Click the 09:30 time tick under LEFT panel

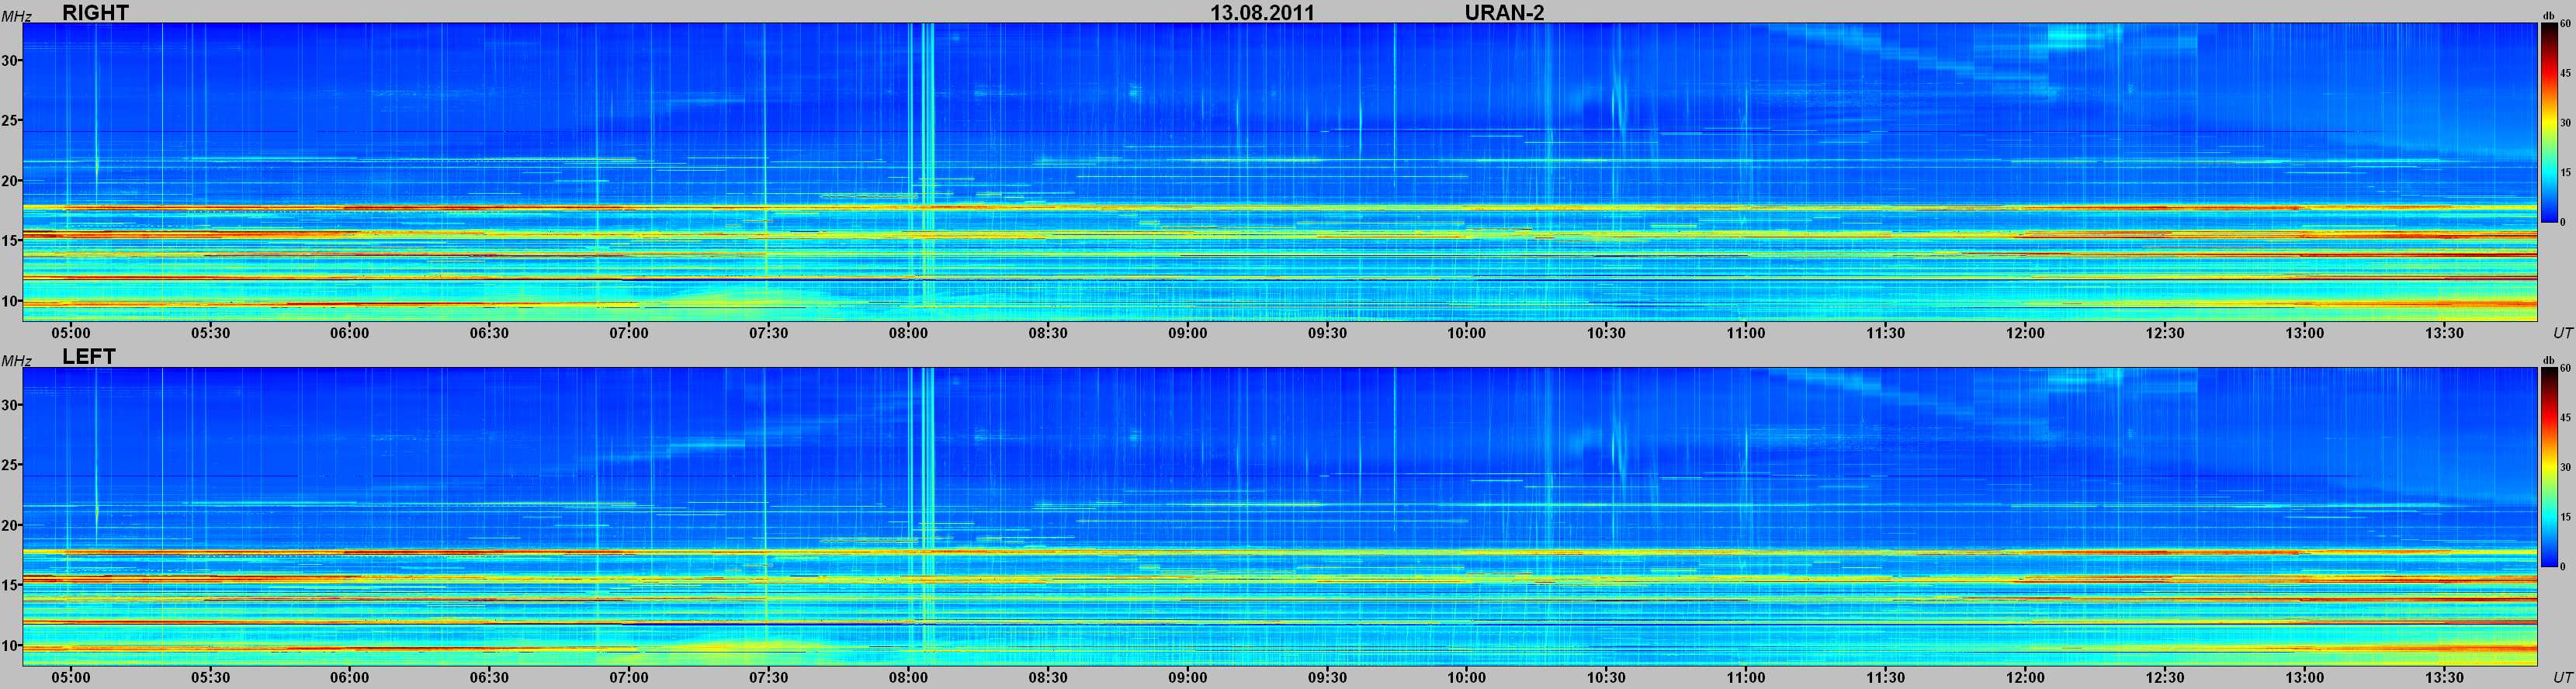pyautogui.click(x=1326, y=677)
